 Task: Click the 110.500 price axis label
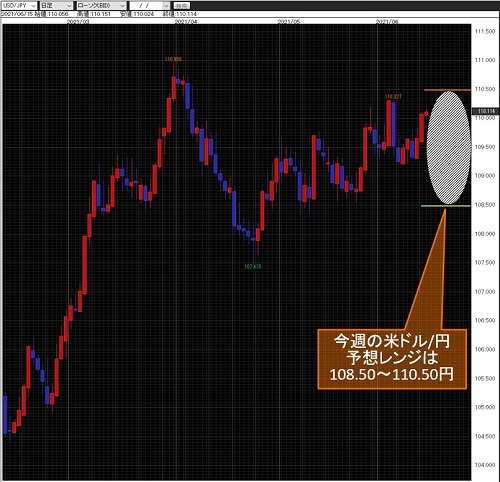click(485, 89)
